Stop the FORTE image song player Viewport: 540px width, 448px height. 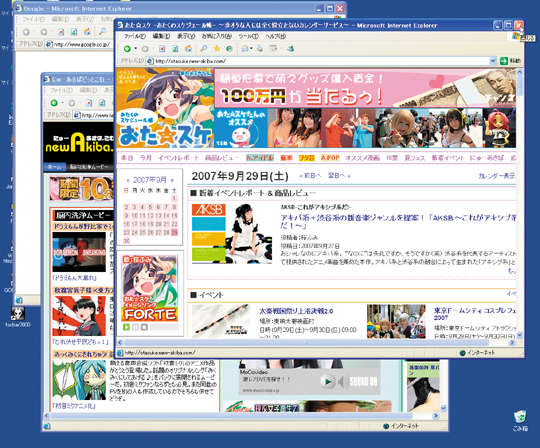point(144,327)
